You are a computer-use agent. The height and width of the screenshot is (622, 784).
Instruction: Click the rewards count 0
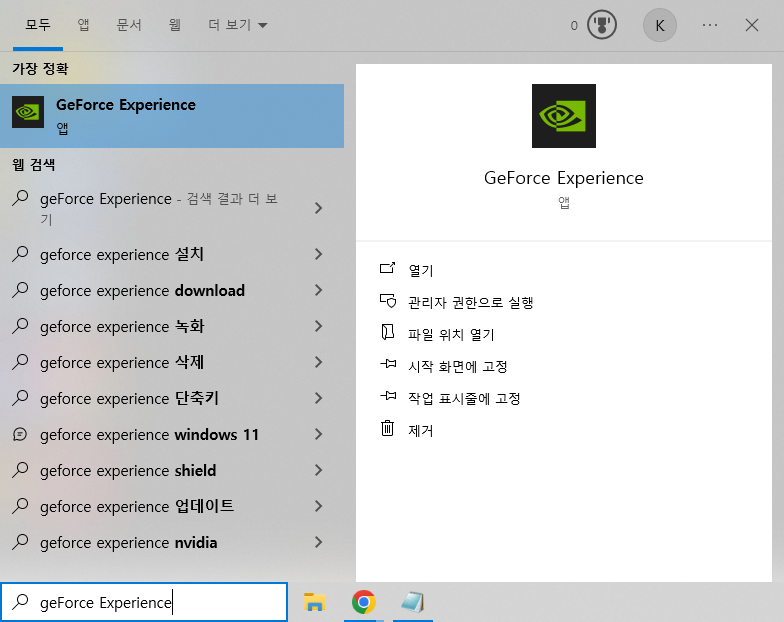tap(574, 26)
